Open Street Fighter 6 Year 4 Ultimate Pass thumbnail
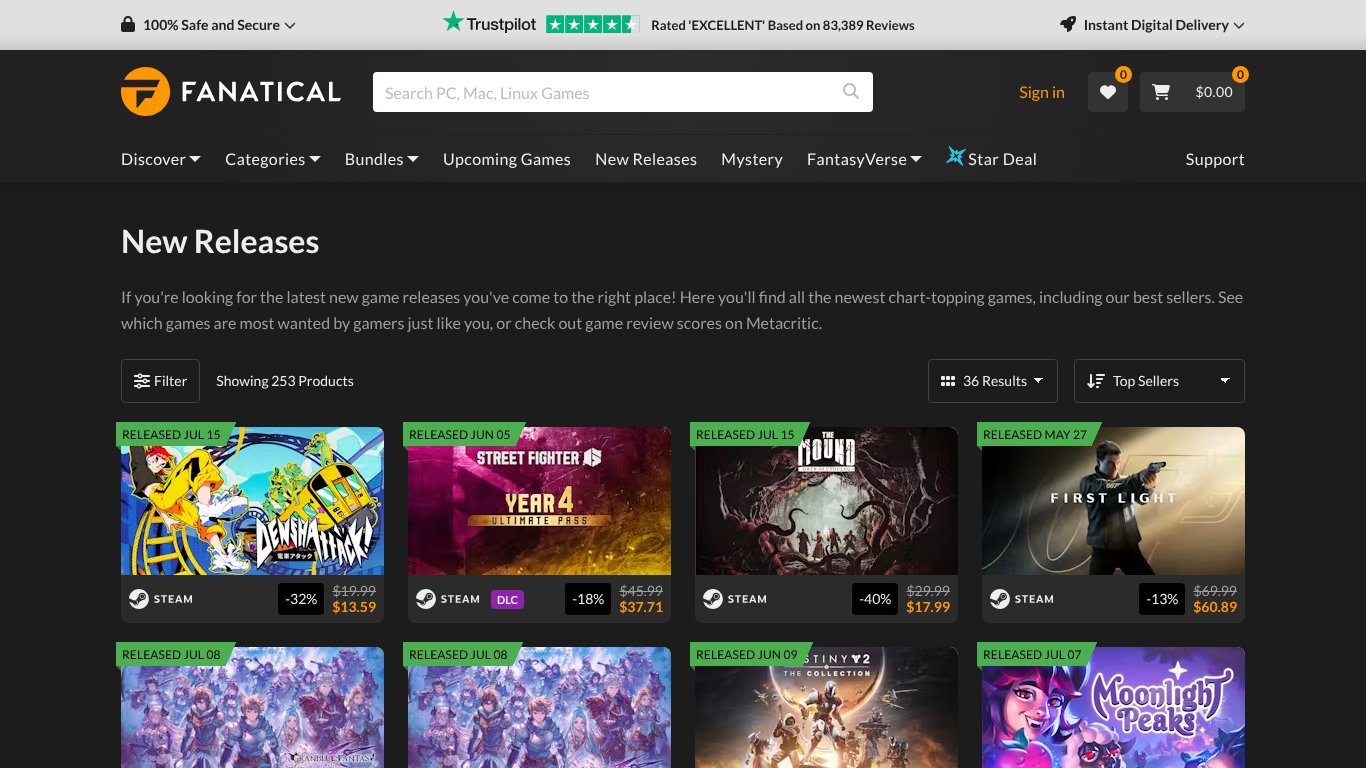This screenshot has height=768, width=1366. 539,501
